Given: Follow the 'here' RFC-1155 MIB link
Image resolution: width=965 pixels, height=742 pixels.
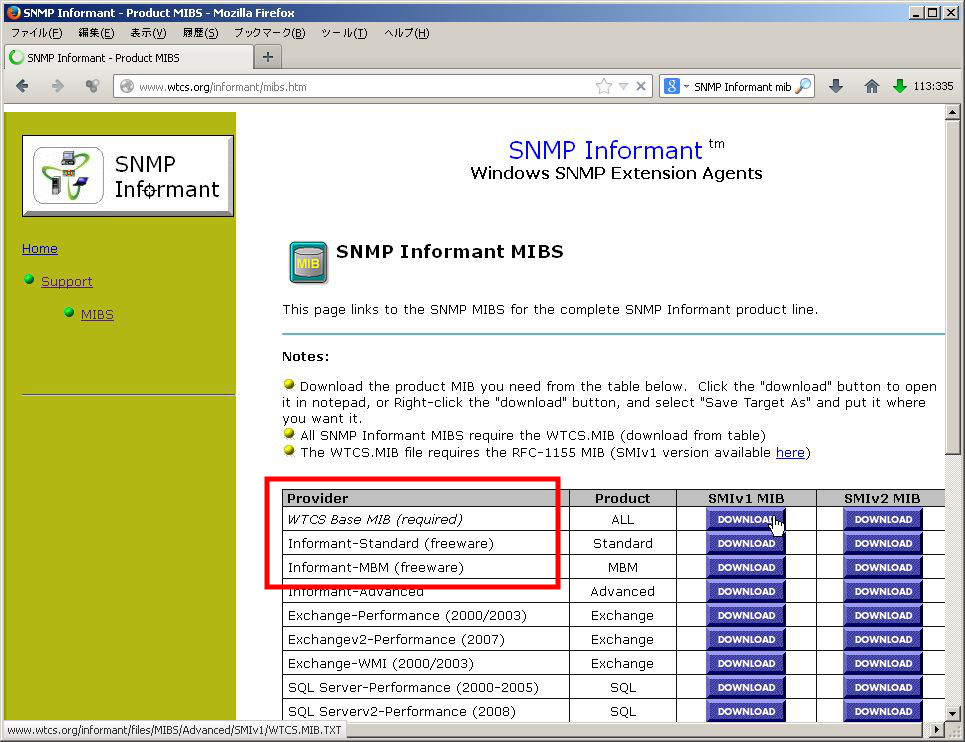Looking at the screenshot, I should tap(790, 452).
